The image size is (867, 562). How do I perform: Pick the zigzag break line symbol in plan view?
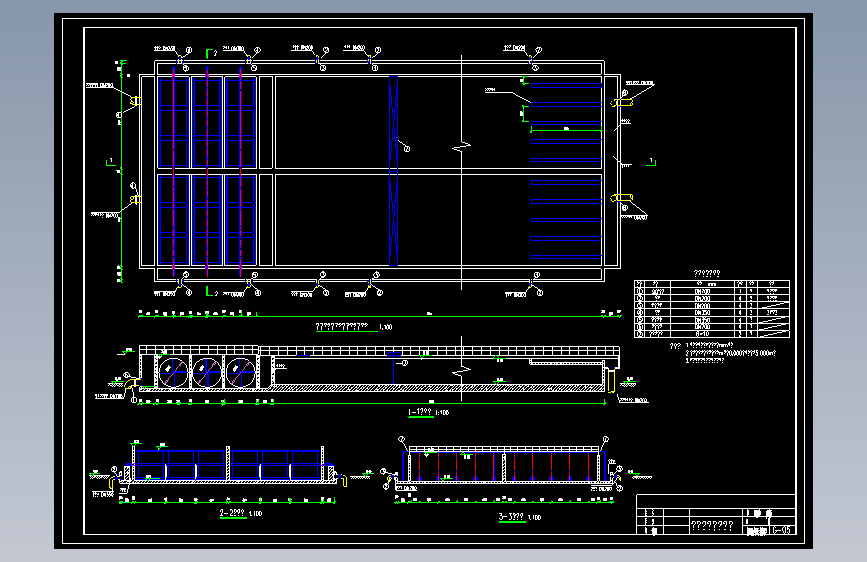coord(462,147)
